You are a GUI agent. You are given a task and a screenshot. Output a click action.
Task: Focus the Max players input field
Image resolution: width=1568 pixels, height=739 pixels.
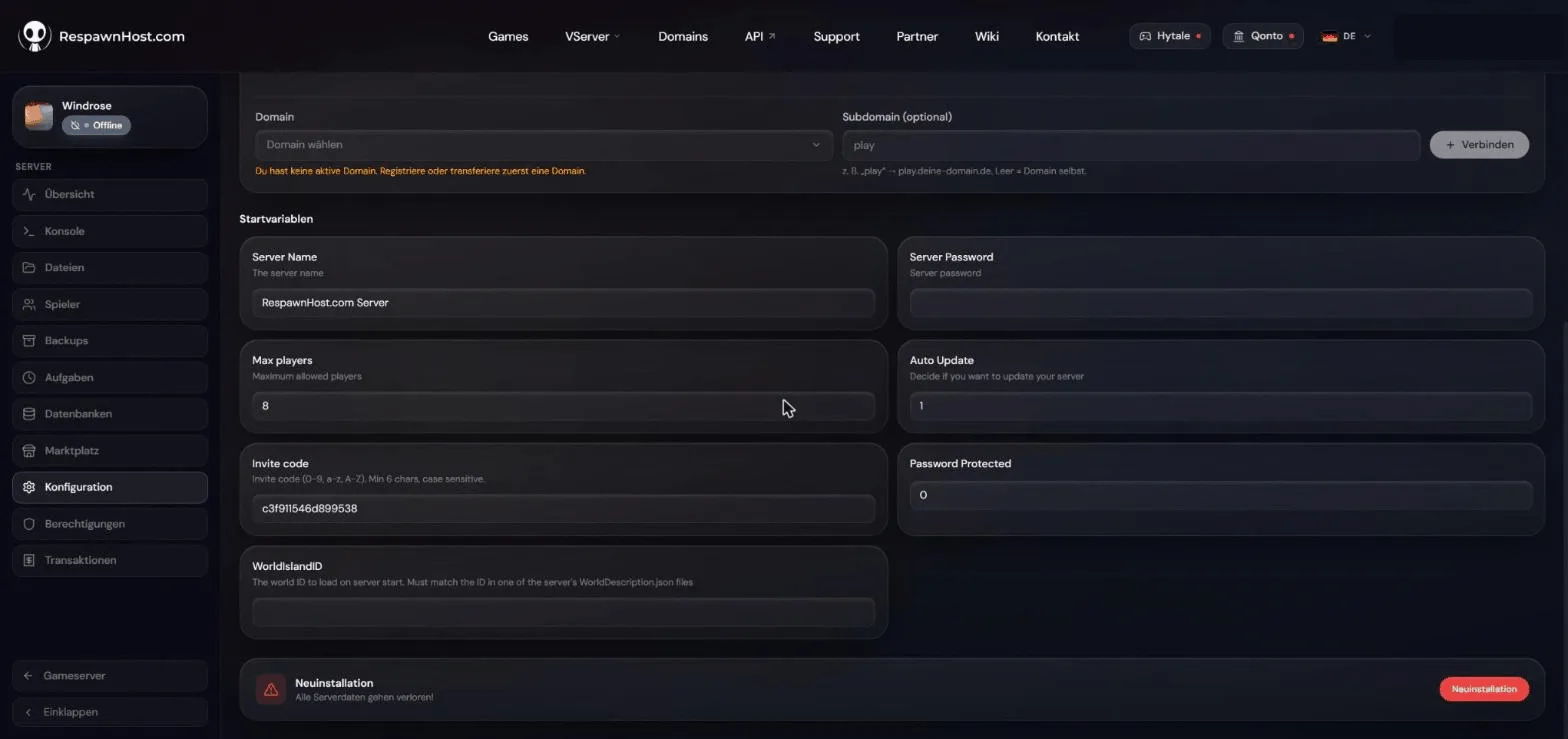click(x=563, y=406)
